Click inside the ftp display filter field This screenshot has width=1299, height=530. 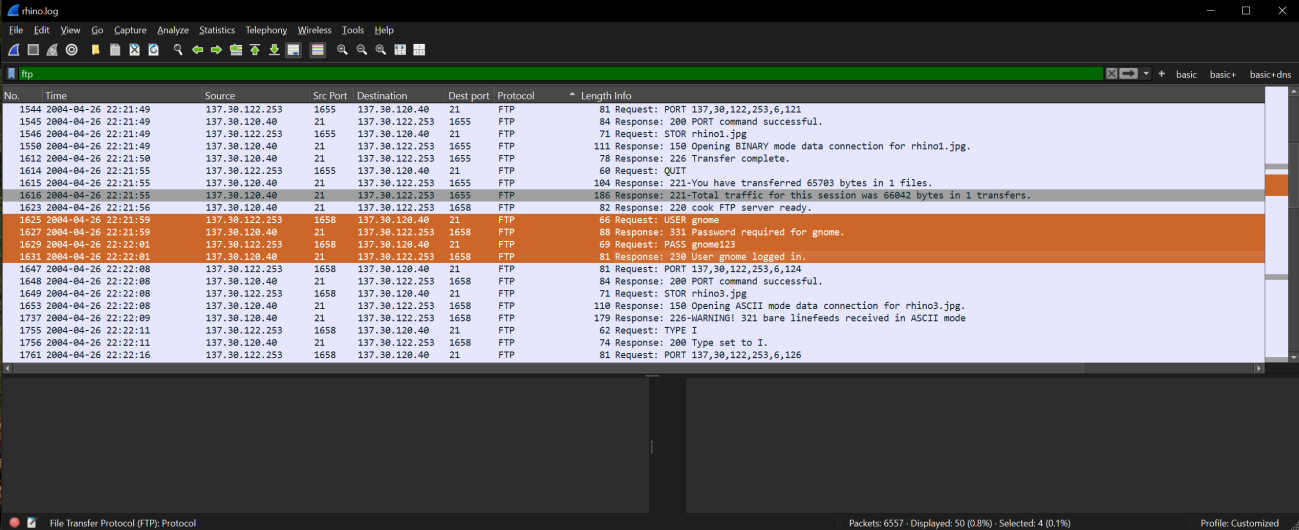[561, 74]
